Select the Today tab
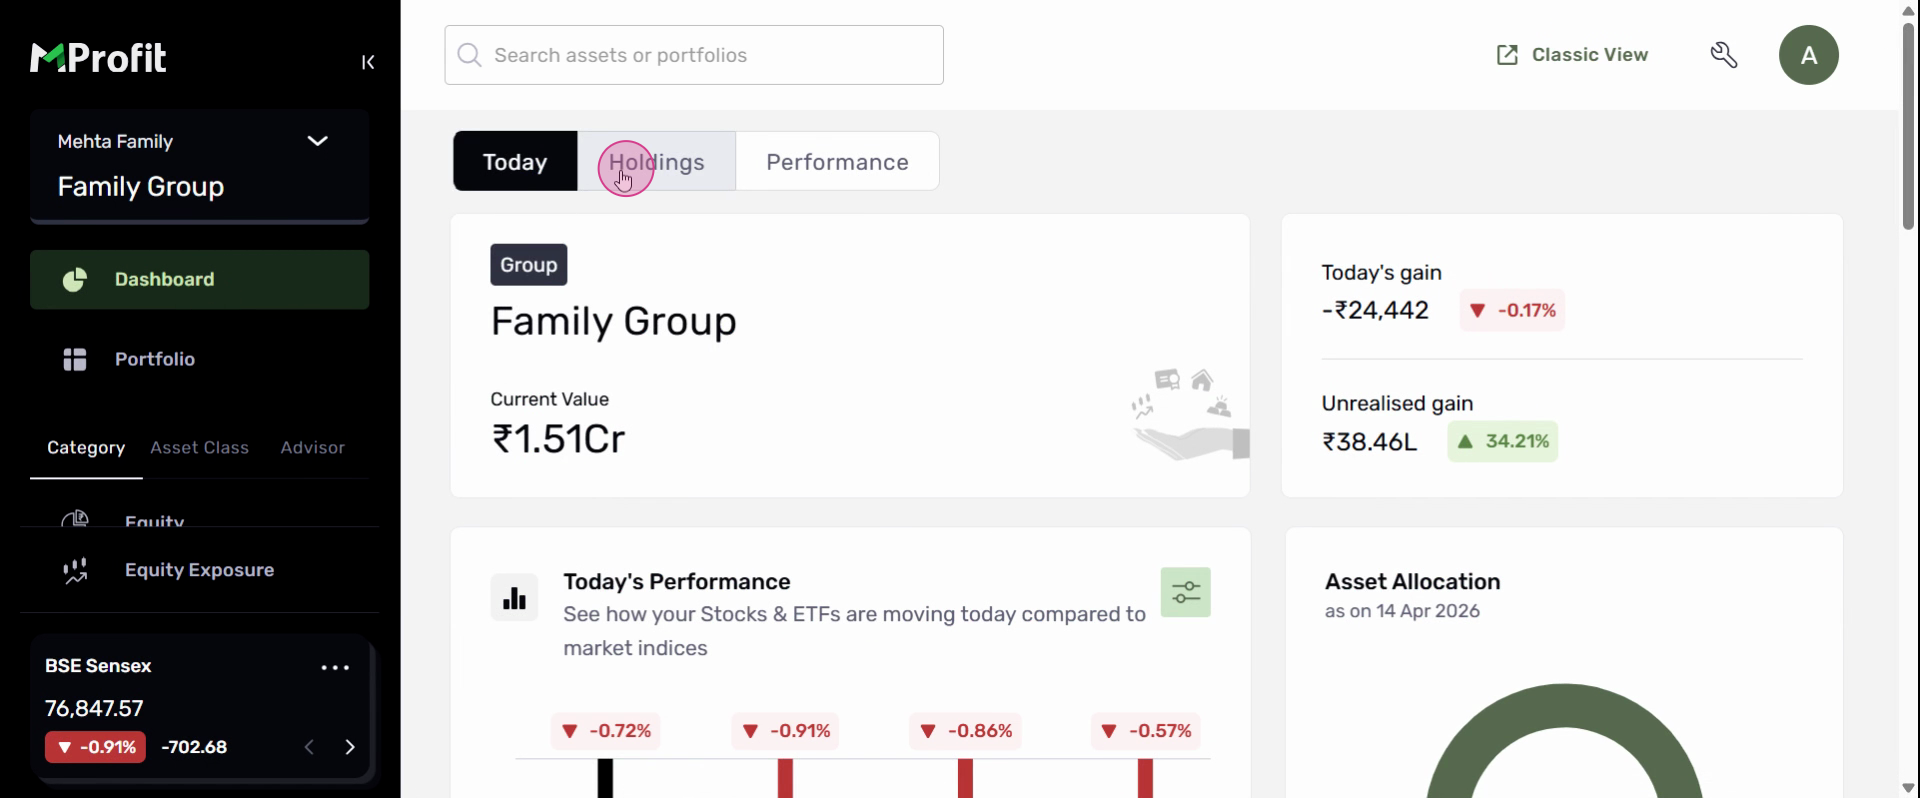The height and width of the screenshot is (798, 1920). (x=515, y=162)
